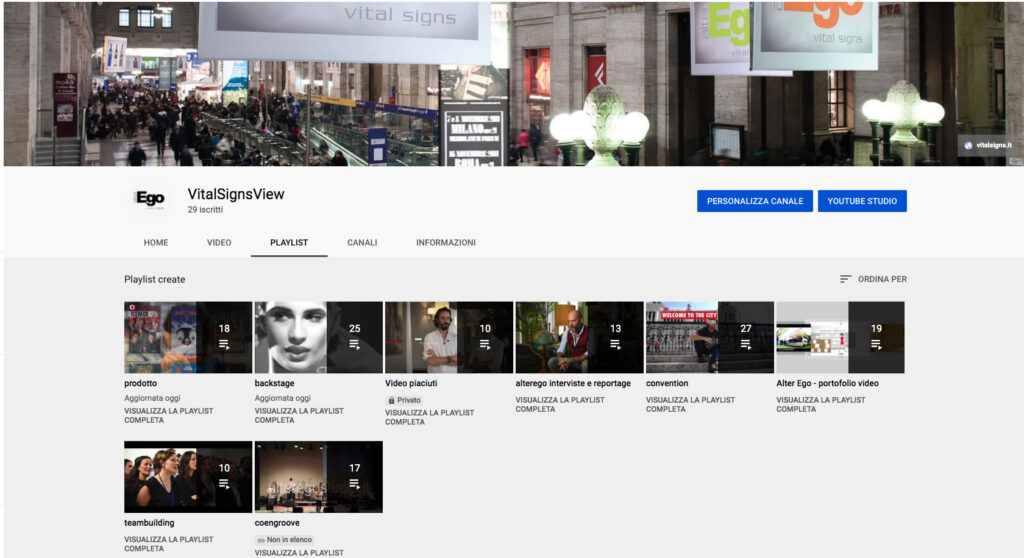Click the globe icon on the banner

click(968, 145)
